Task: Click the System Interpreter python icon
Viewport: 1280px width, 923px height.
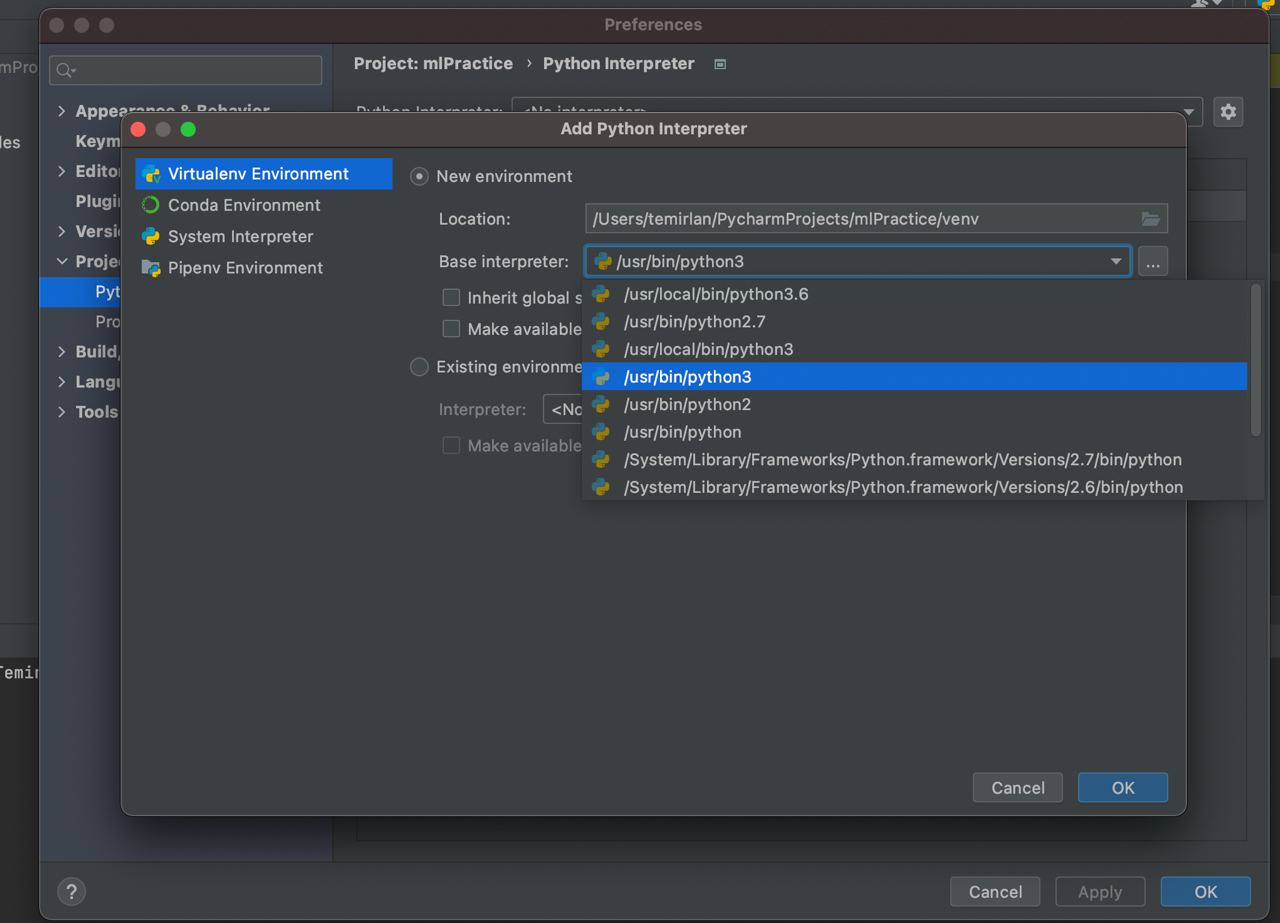Action: [x=151, y=236]
